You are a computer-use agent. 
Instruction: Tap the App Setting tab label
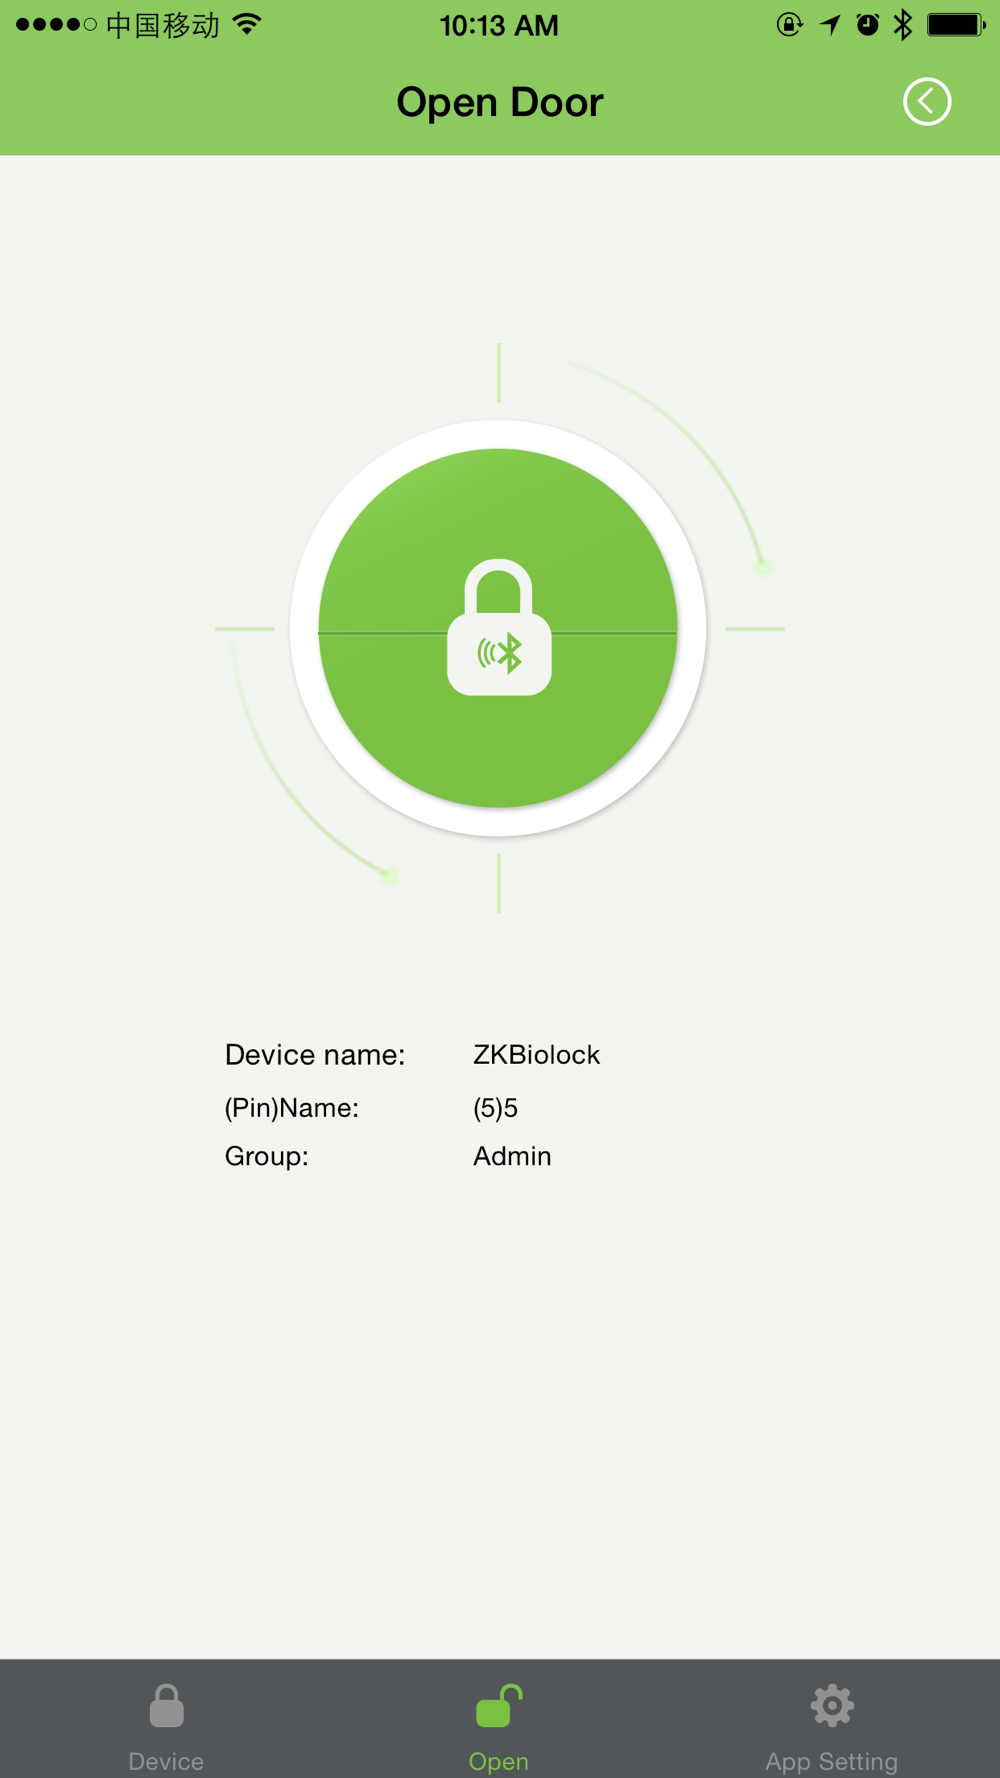(832, 1761)
